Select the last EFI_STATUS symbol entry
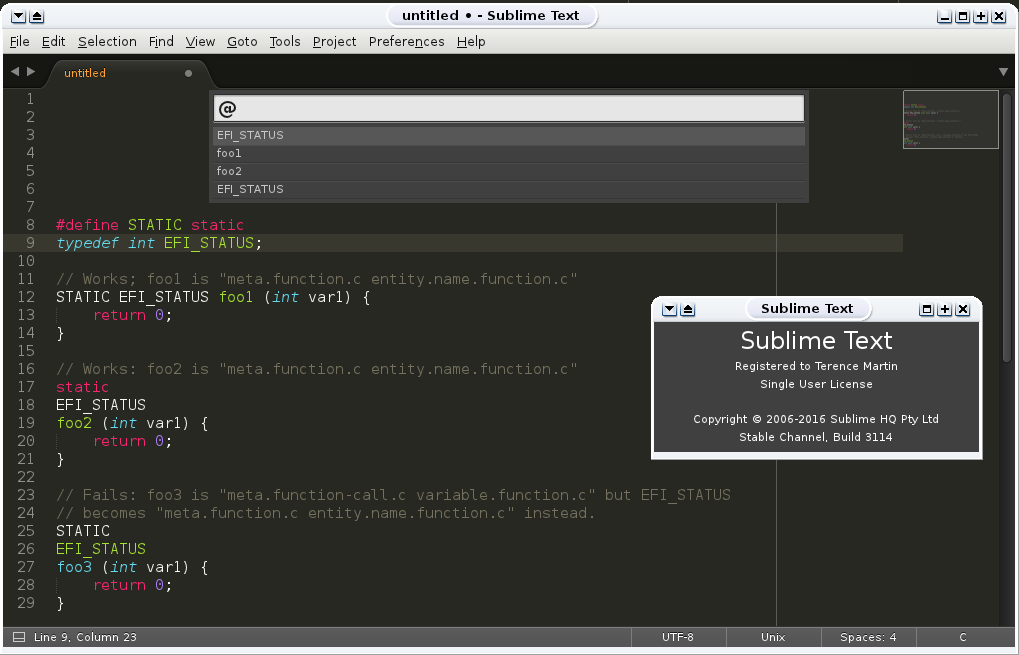 pyautogui.click(x=509, y=190)
